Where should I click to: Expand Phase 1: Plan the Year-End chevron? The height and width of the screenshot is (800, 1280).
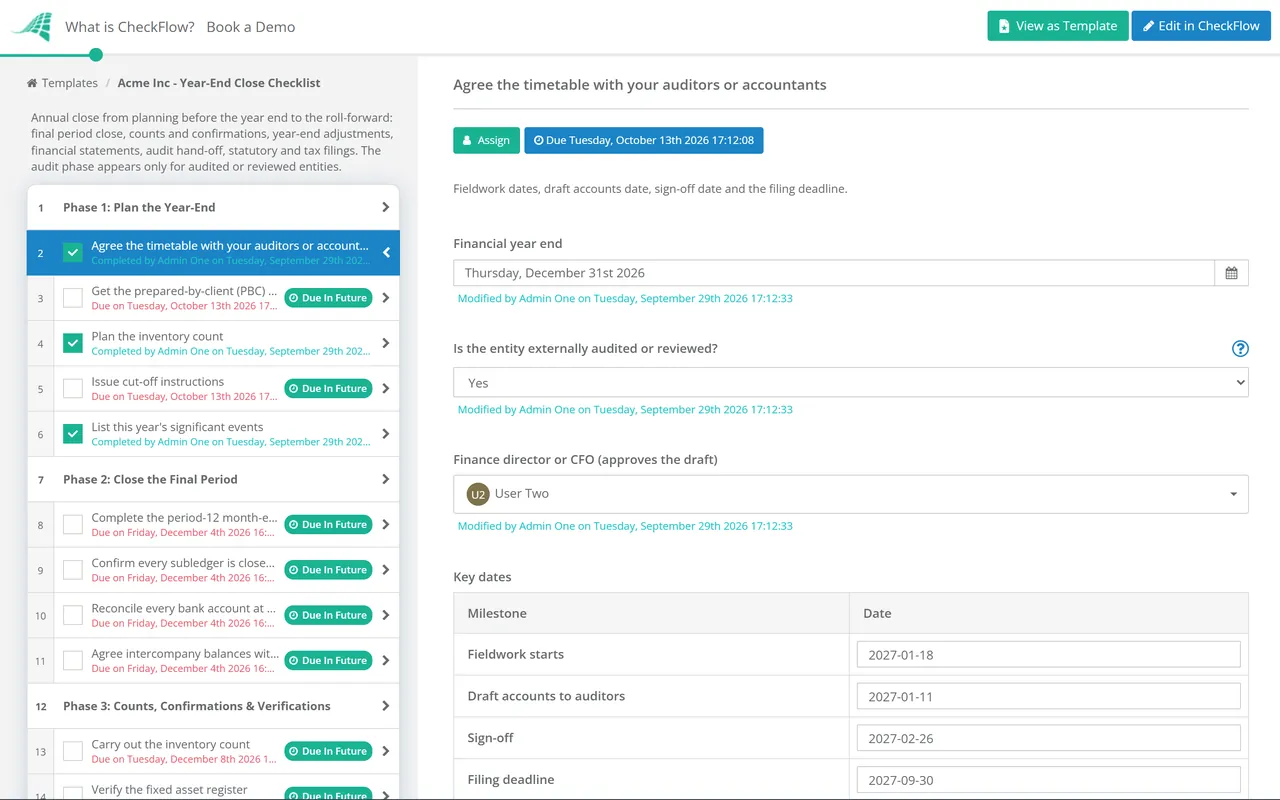tap(386, 208)
